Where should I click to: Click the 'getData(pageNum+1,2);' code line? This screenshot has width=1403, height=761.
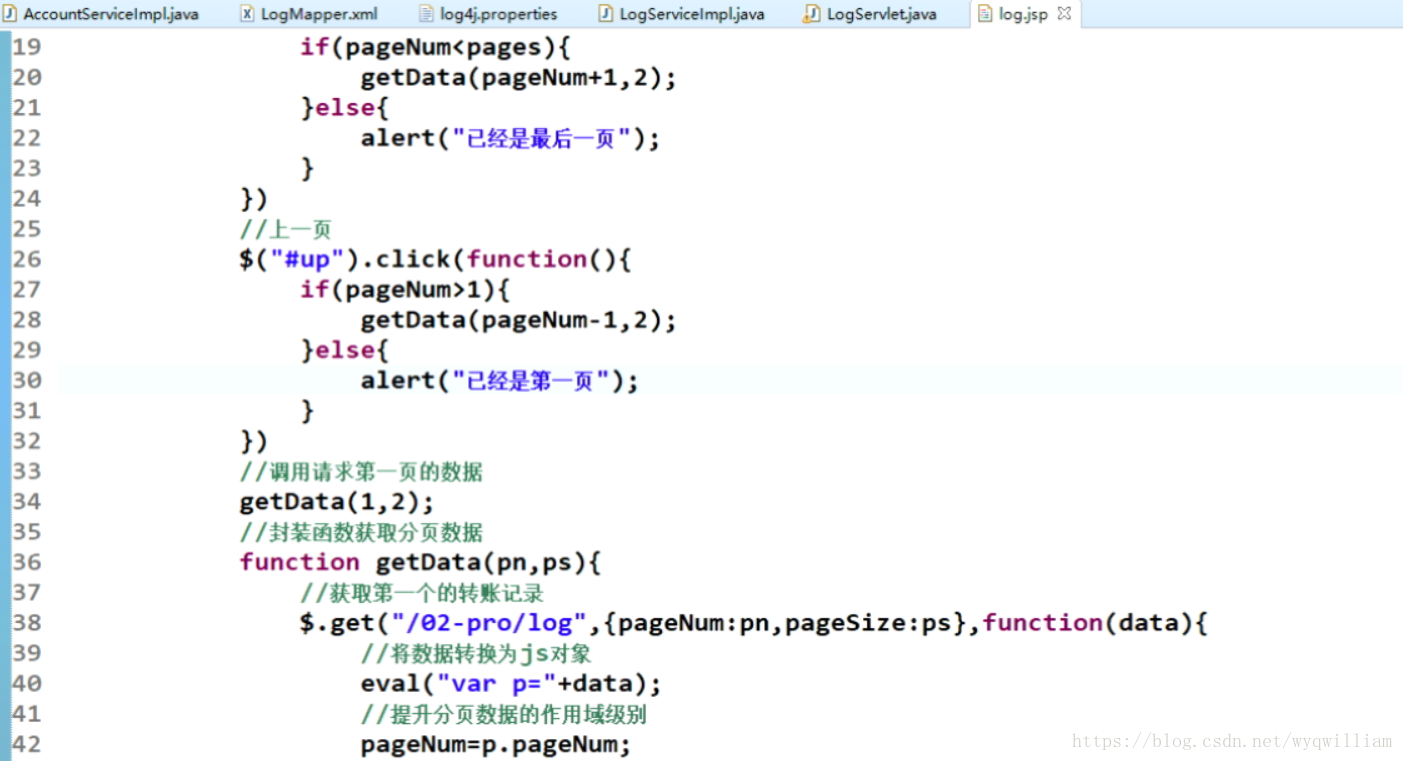(x=519, y=78)
